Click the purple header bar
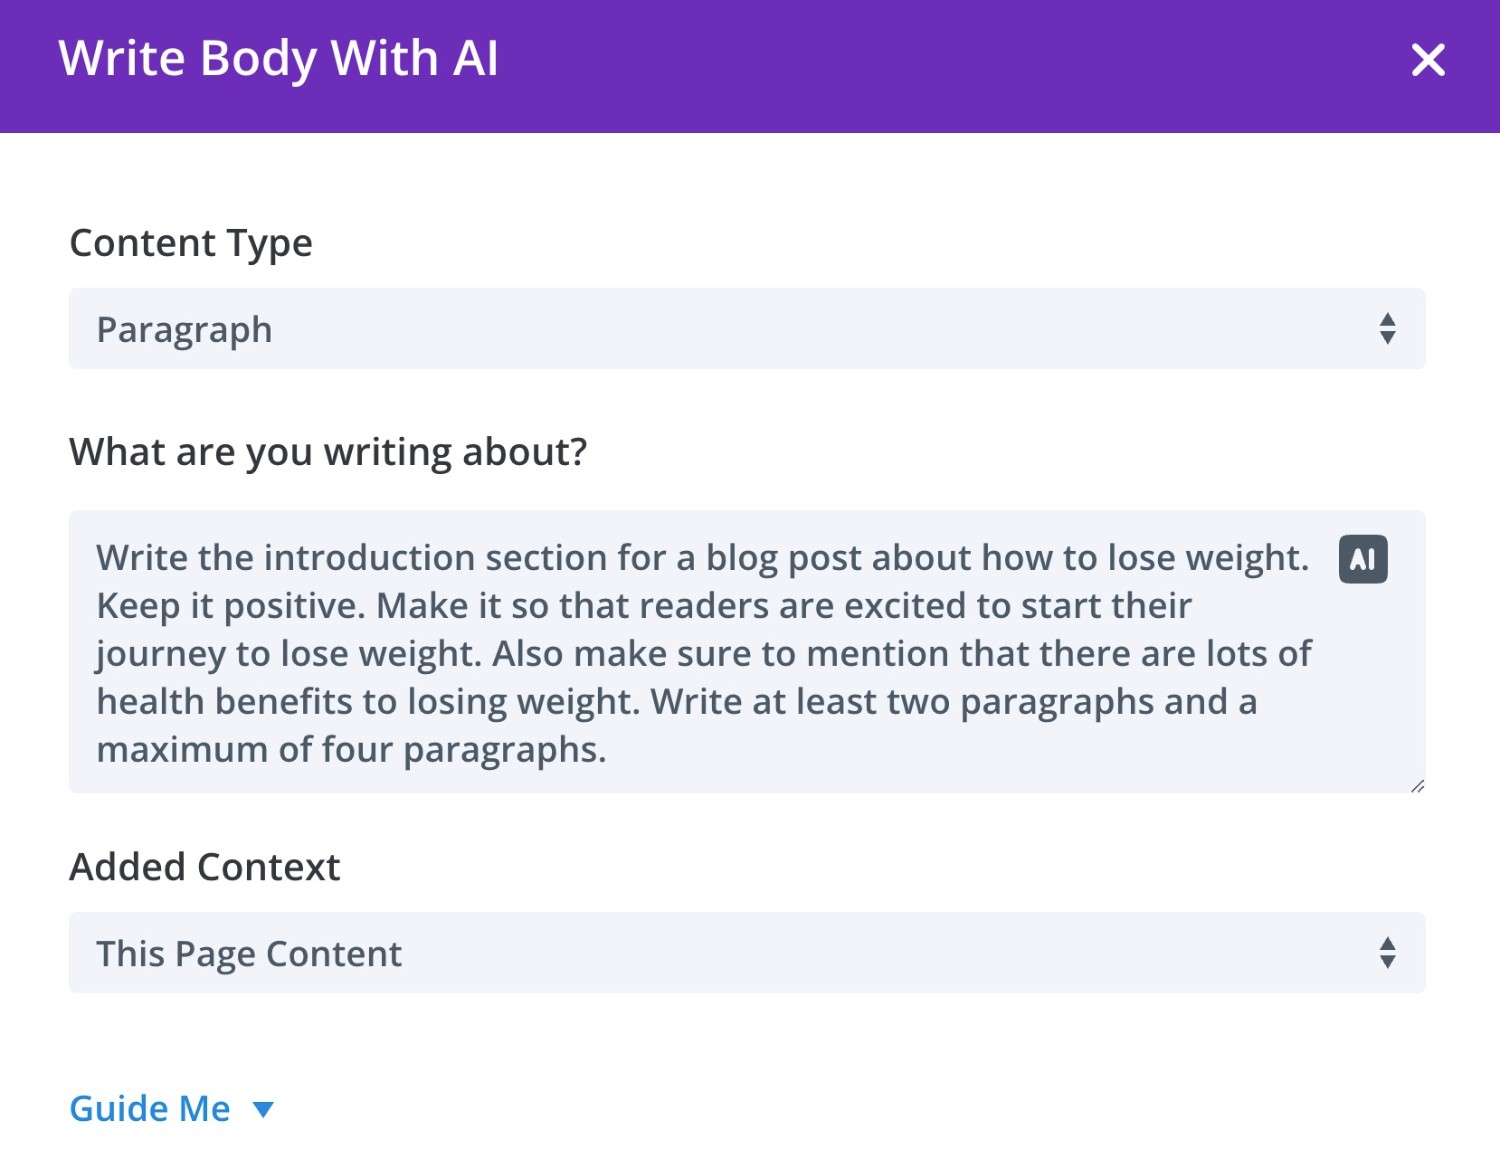 [x=750, y=66]
